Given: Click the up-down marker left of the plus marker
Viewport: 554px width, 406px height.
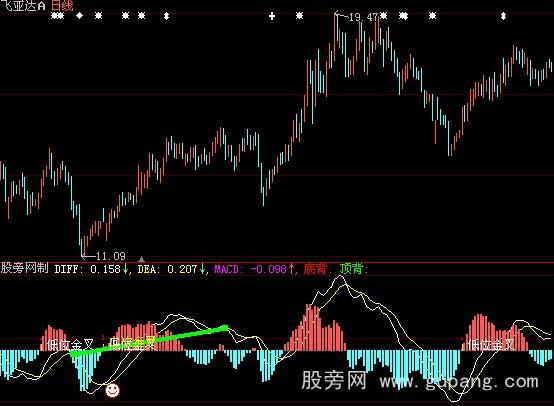Looking at the screenshot, I should pos(166,16).
